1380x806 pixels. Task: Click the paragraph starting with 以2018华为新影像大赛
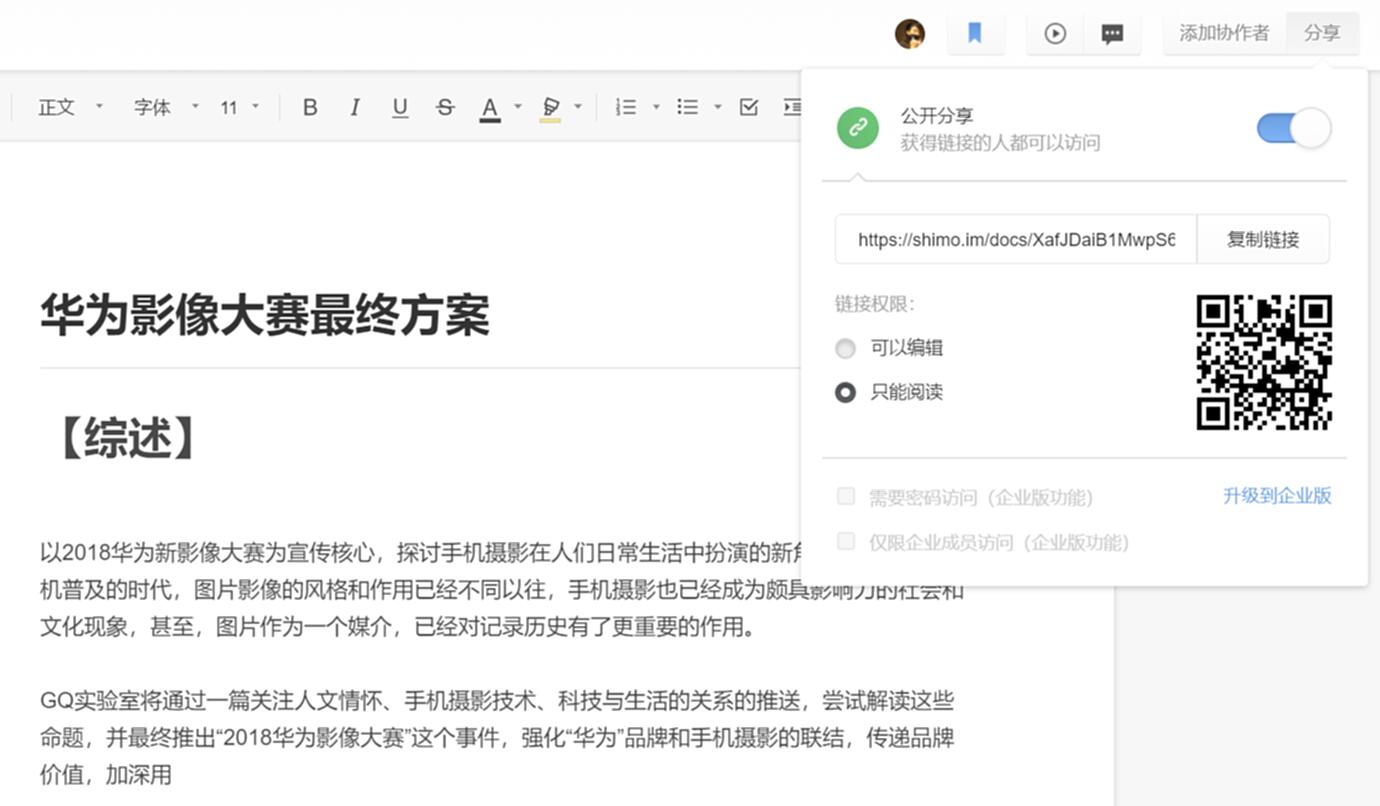click(x=502, y=590)
